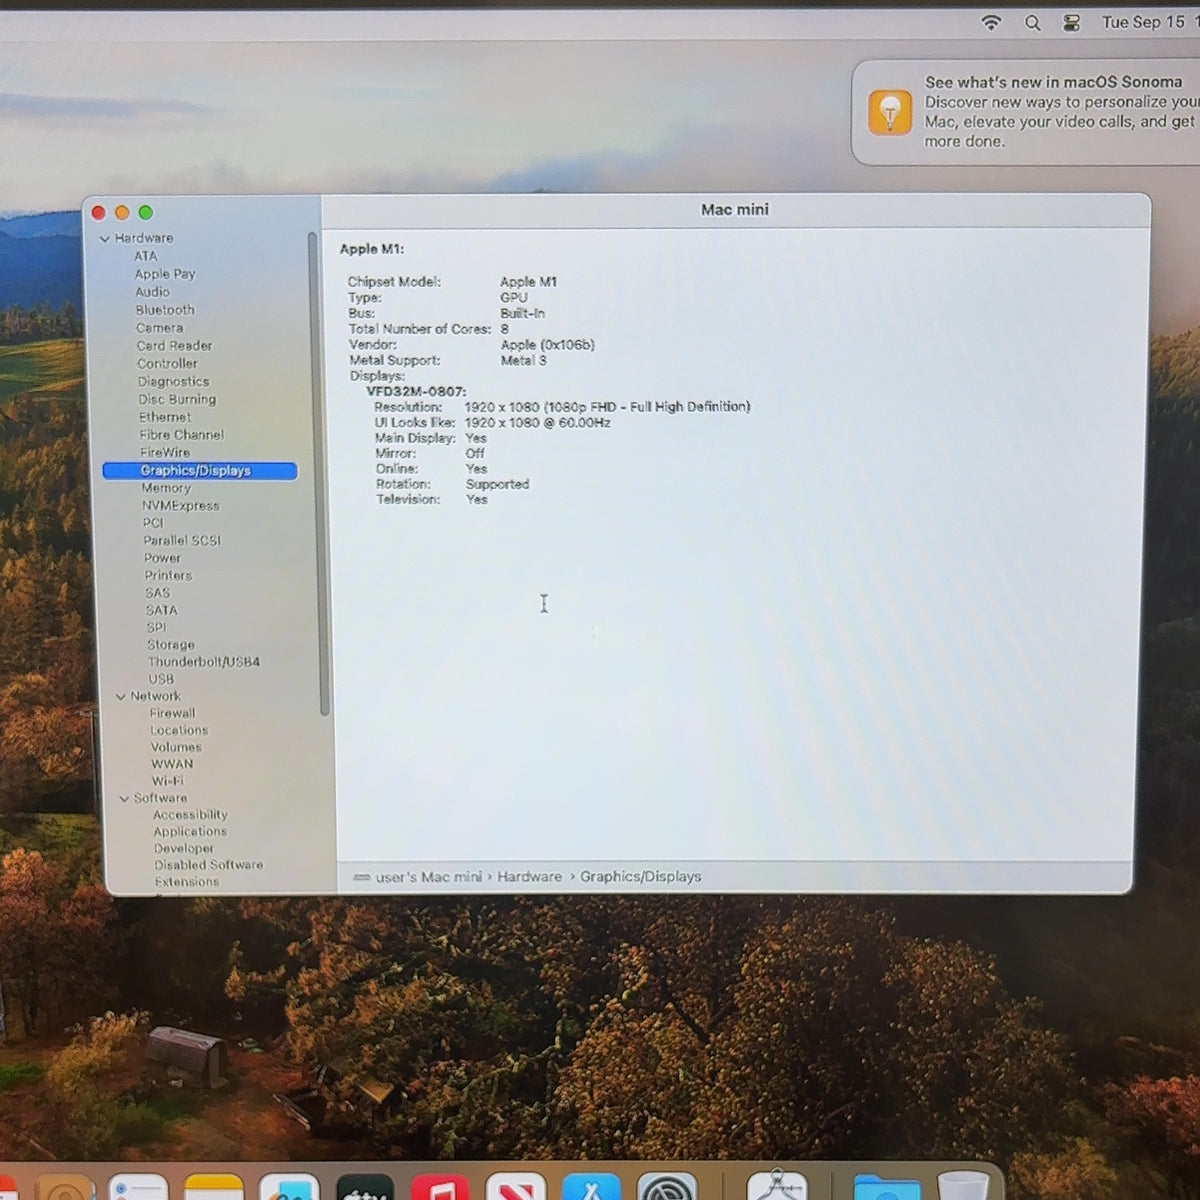Screen dimensions: 1200x1200
Task: Select SPI hardware entry
Action: pyautogui.click(x=156, y=628)
